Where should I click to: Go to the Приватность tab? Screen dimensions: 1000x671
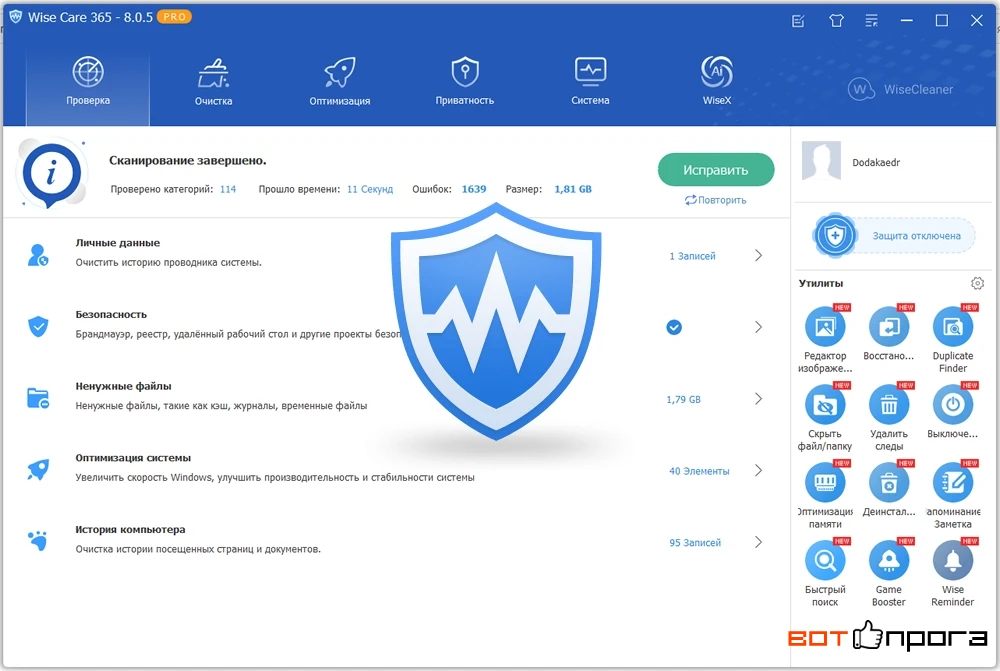(465, 81)
